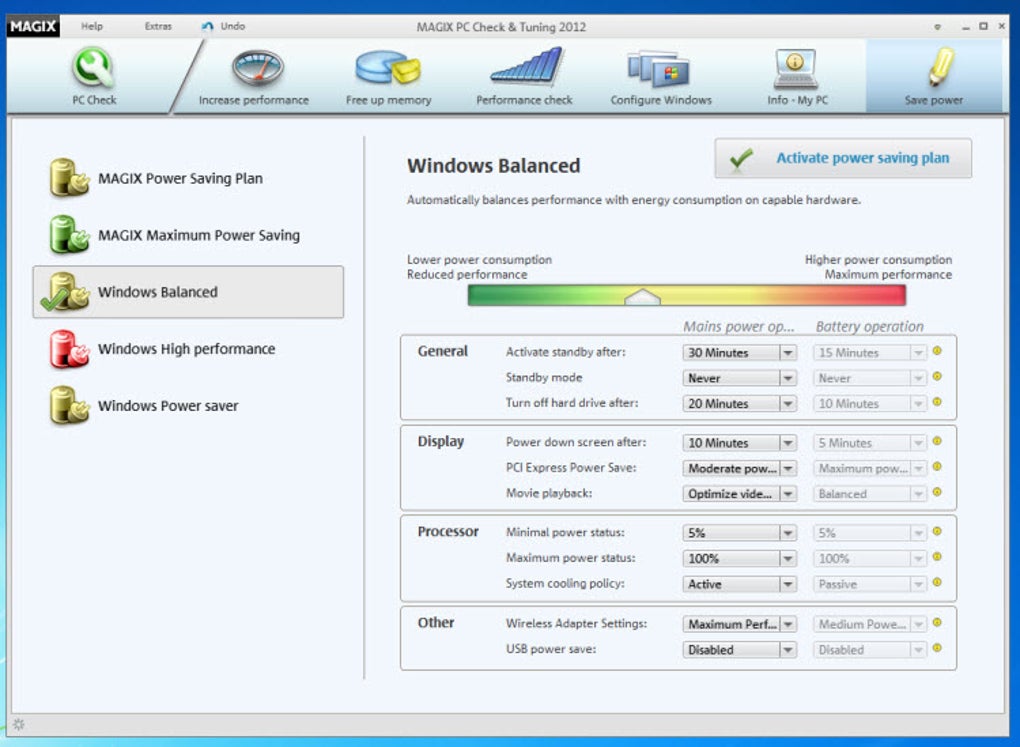The height and width of the screenshot is (747, 1020).
Task: Open mains PCI Express Power Save dropdown
Action: (740, 468)
